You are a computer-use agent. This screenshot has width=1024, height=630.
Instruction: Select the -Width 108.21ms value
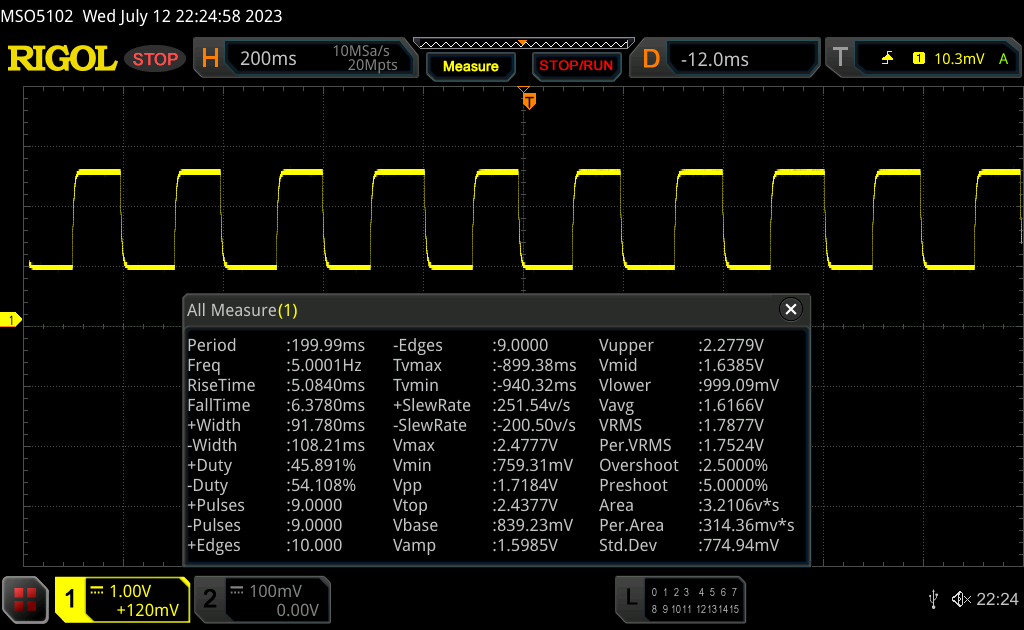click(325, 445)
